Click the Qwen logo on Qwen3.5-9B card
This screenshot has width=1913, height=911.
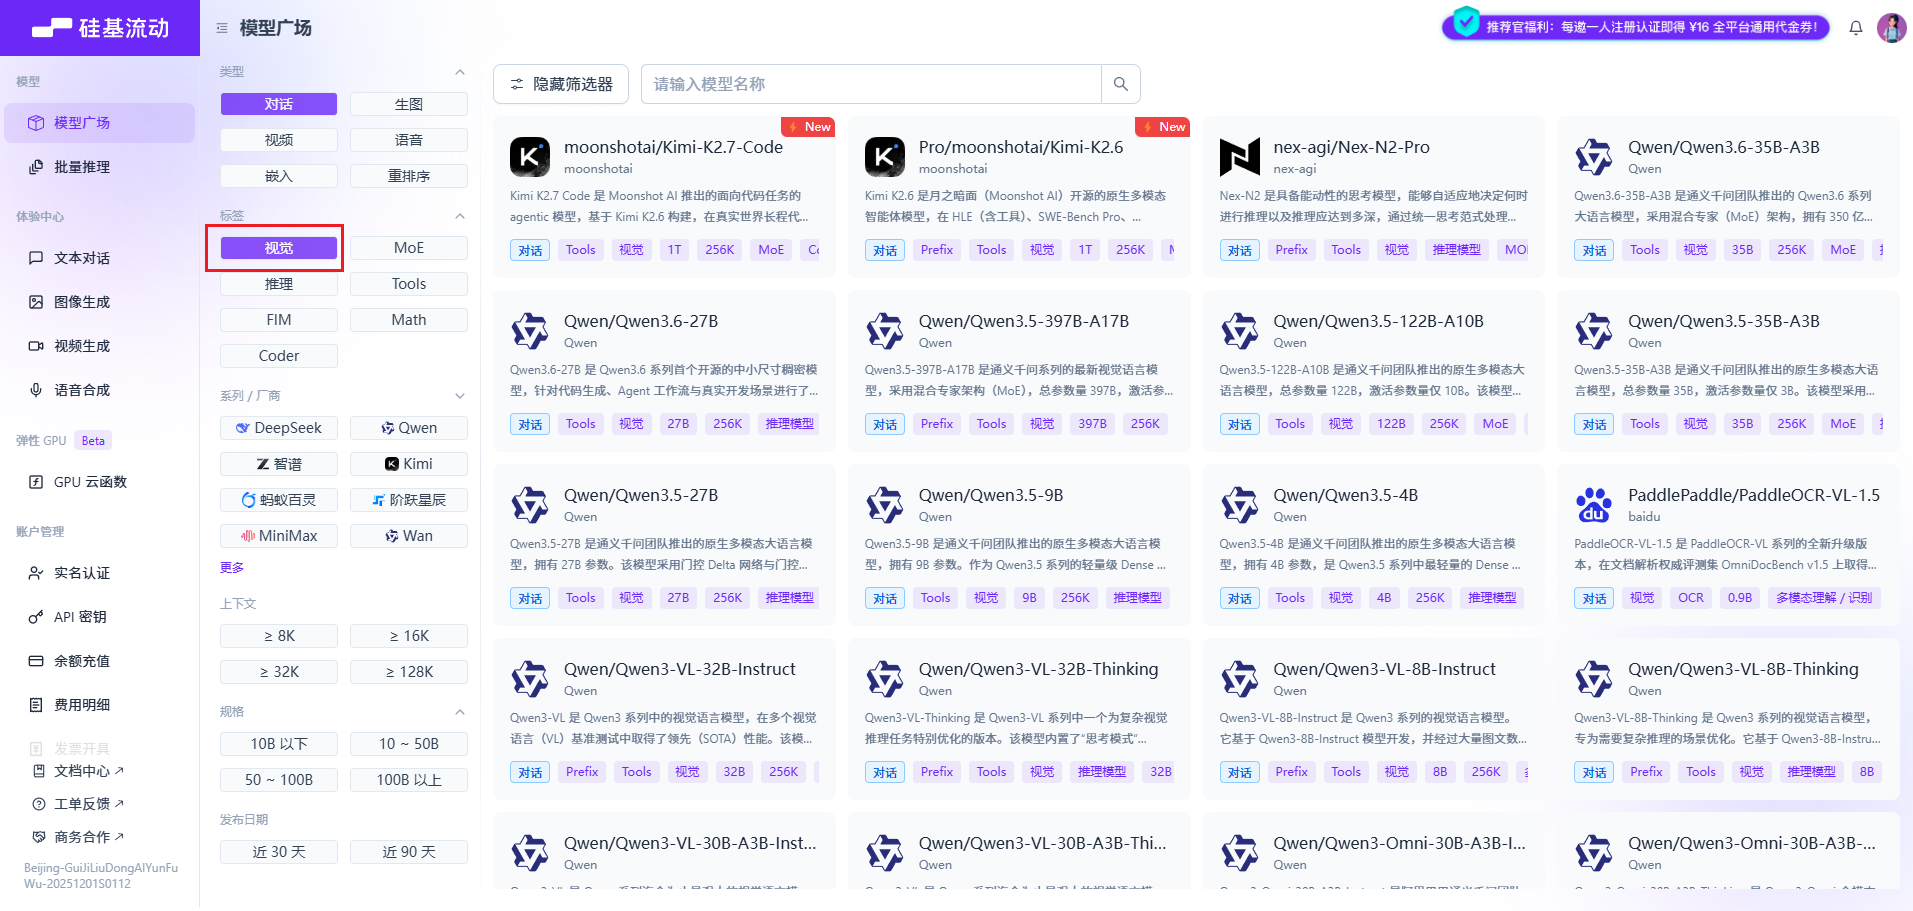click(885, 505)
